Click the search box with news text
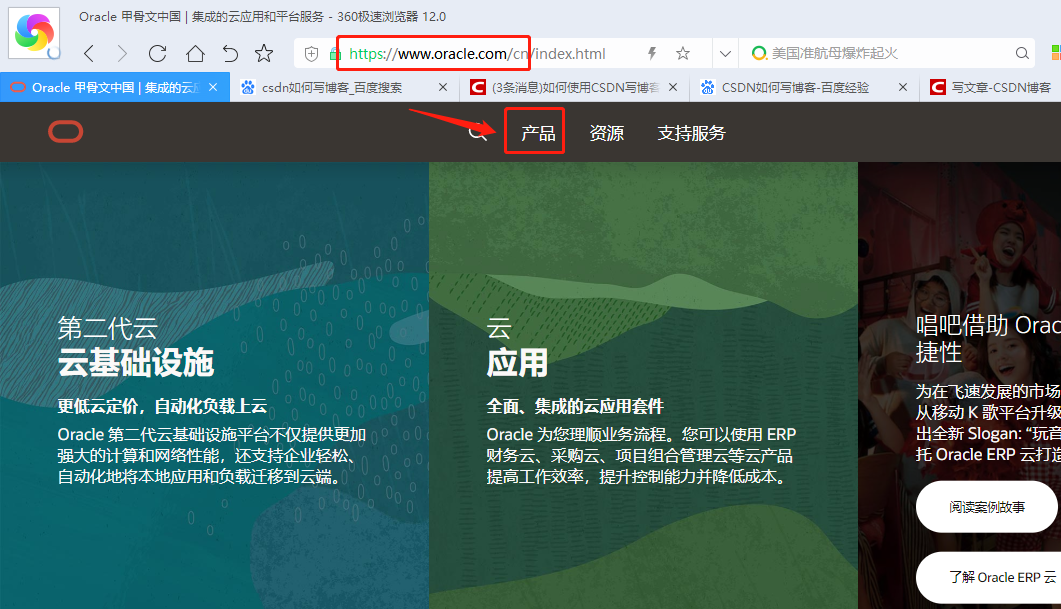Image resolution: width=1061 pixels, height=609 pixels. (x=886, y=53)
